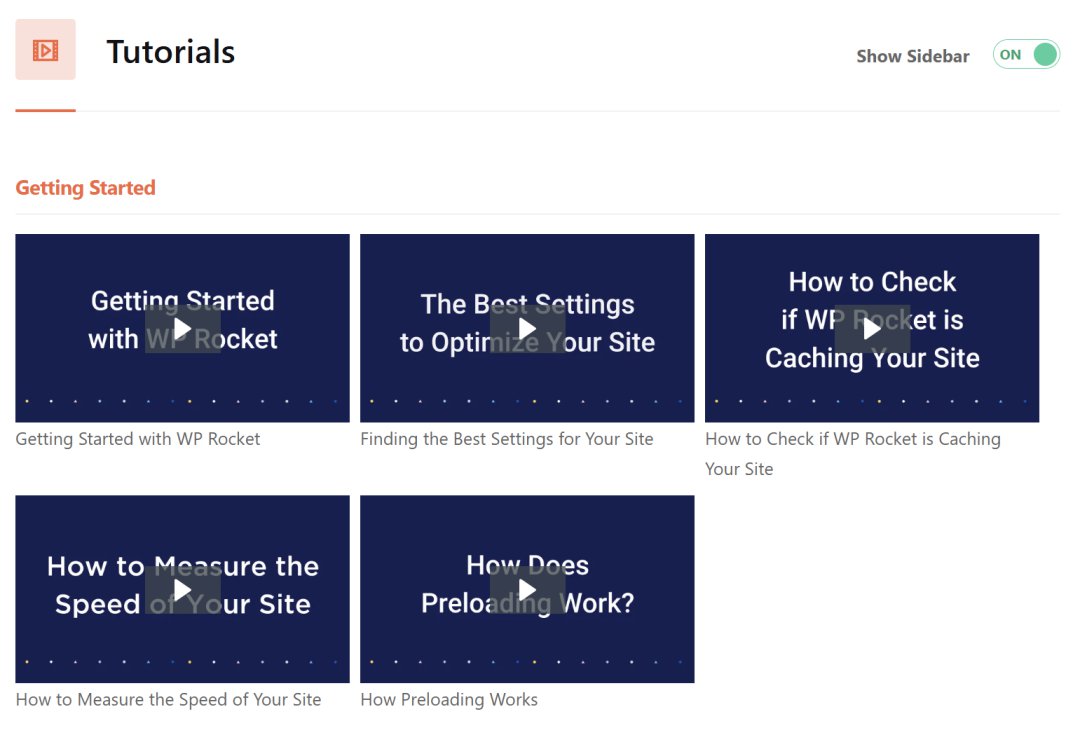1080x742 pixels.
Task: Select the "How Does Preloading Work?" thumbnail
Action: pyautogui.click(x=527, y=589)
